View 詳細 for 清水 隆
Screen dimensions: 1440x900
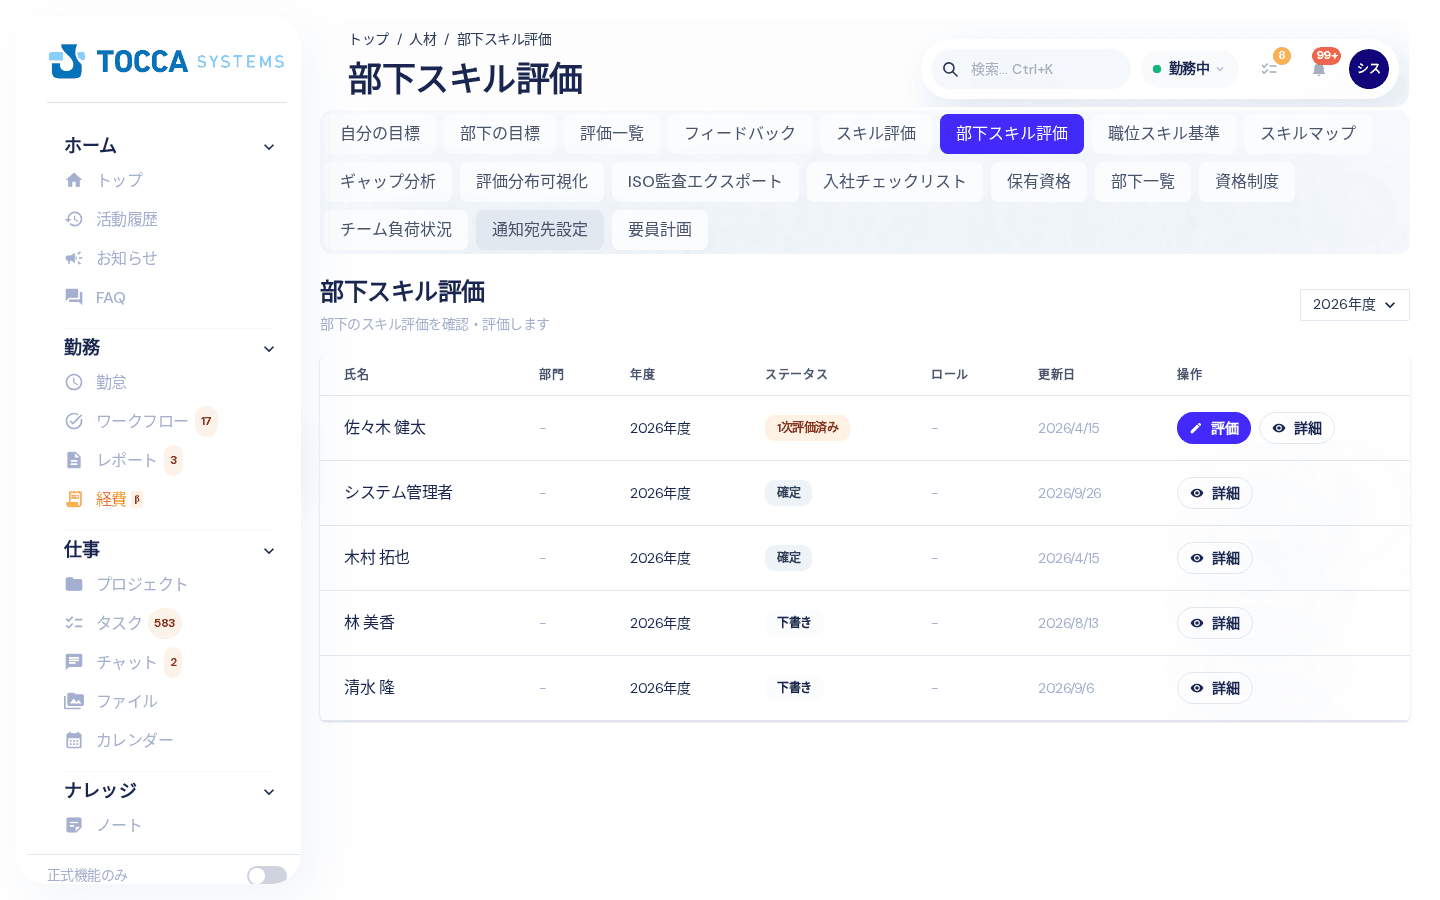point(1215,688)
